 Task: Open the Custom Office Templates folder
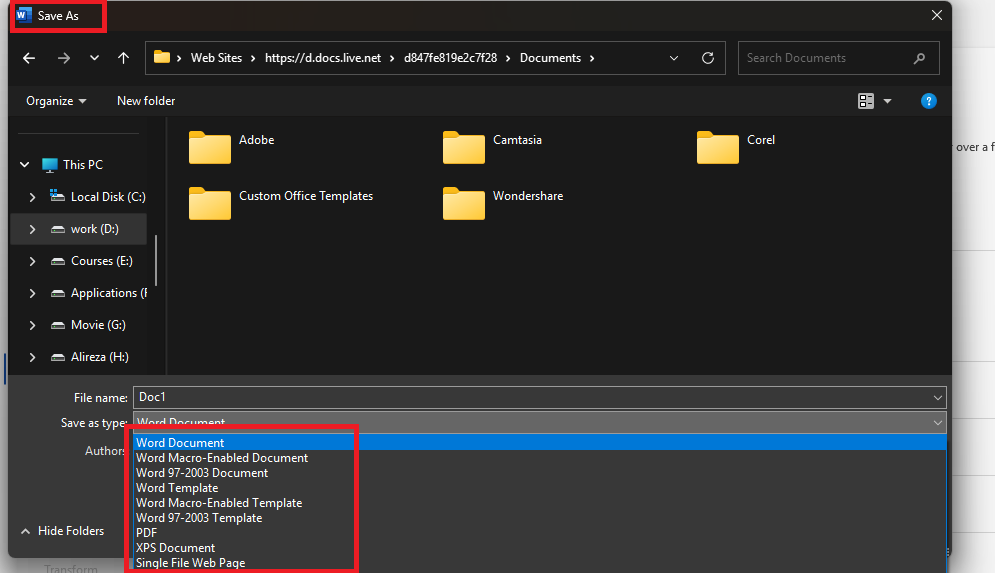click(x=211, y=203)
